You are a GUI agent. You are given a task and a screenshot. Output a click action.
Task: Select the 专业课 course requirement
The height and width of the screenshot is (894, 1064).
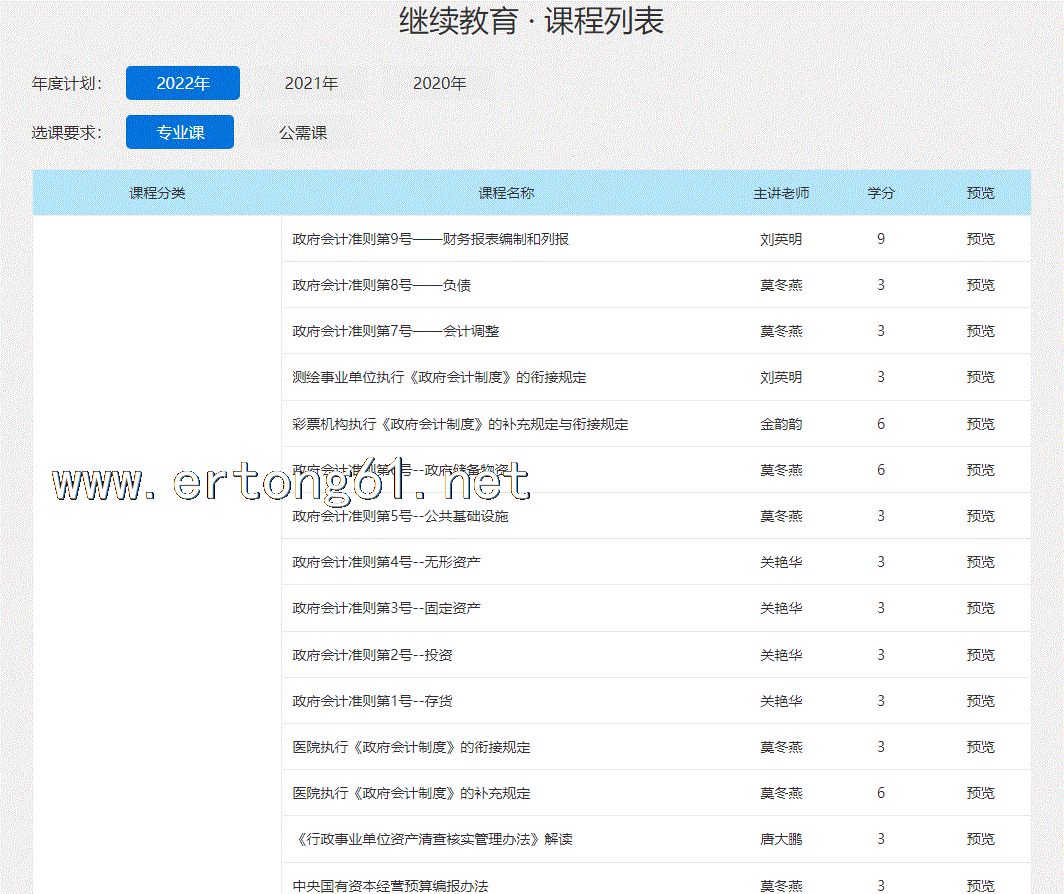tap(180, 132)
